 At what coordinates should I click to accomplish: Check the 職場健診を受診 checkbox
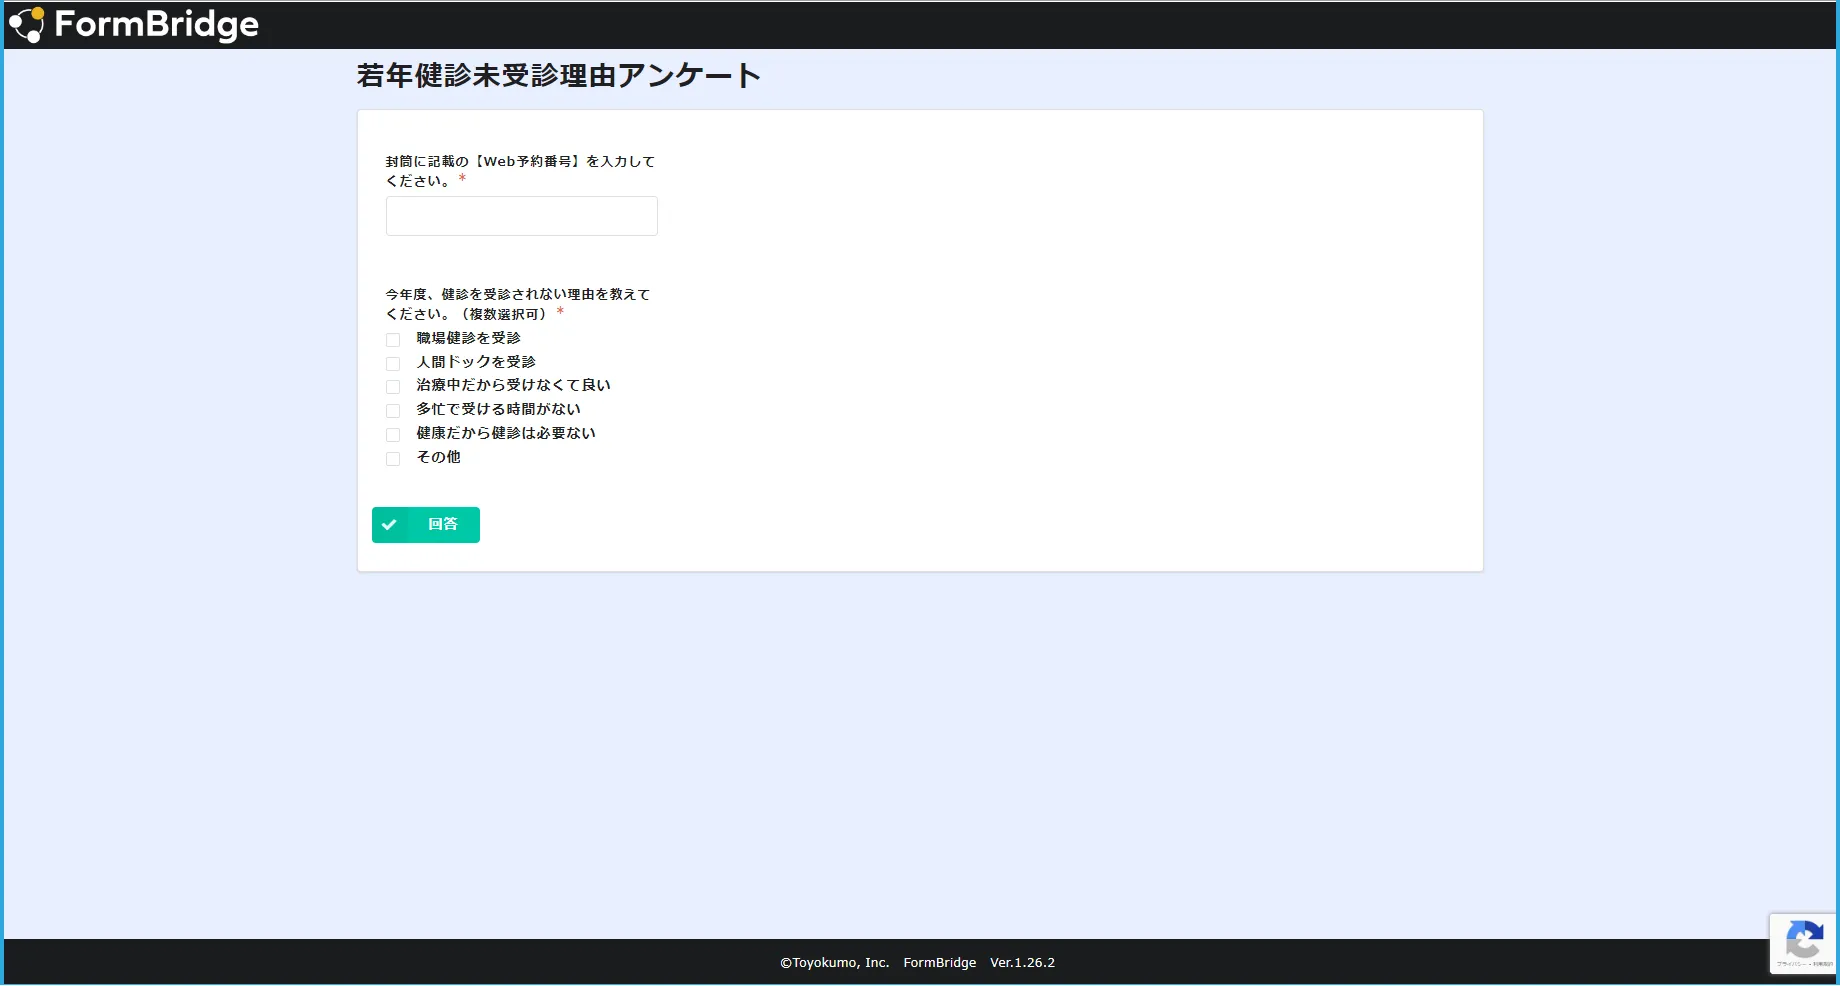(393, 340)
